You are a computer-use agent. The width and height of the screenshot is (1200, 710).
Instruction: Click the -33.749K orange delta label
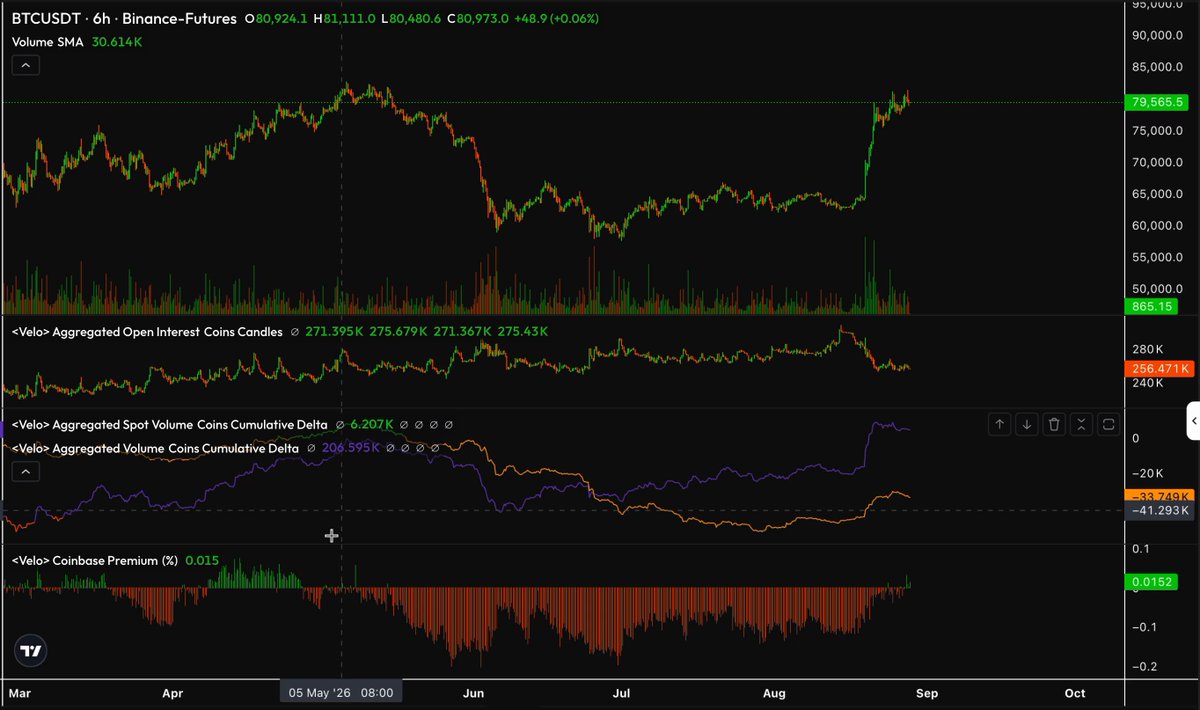tap(1158, 496)
